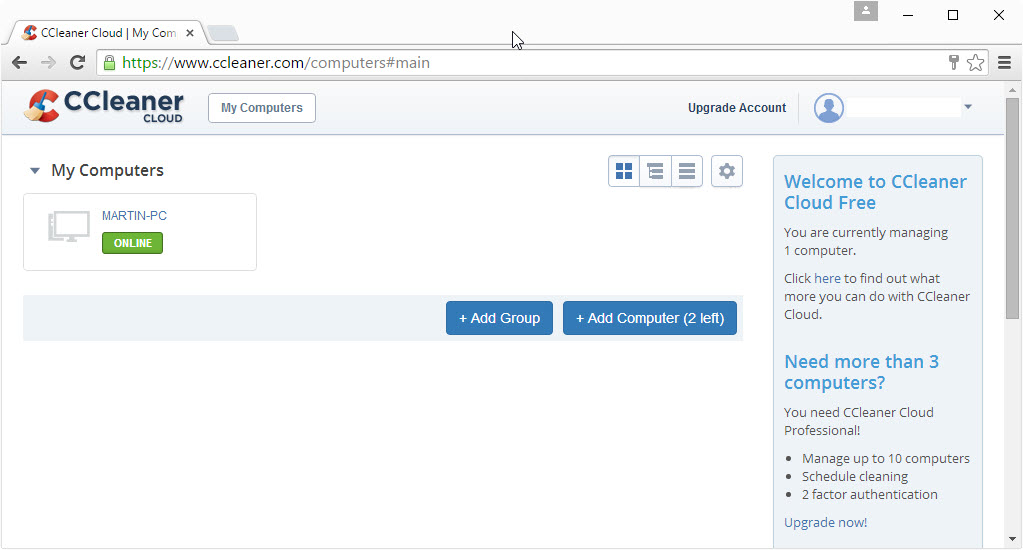Click the 'here' link in sidebar
The image size is (1023, 550).
[x=827, y=279]
